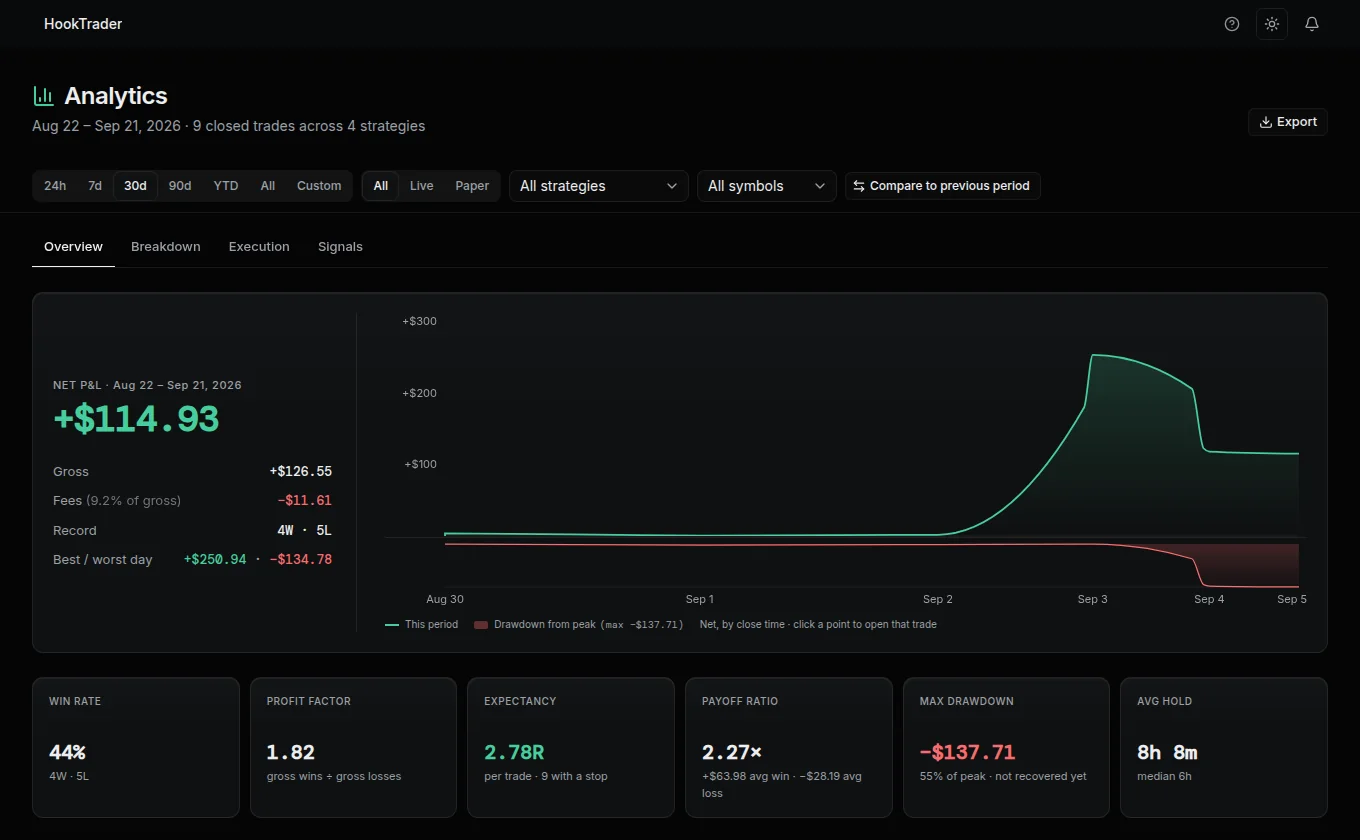This screenshot has height=840, width=1360.
Task: Switch to the Breakdown tab
Action: pyautogui.click(x=166, y=247)
